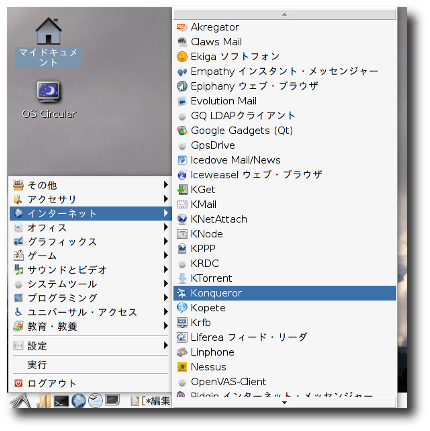Click the monitor icon in the taskbar
The width and height of the screenshot is (430, 431).
112,400
